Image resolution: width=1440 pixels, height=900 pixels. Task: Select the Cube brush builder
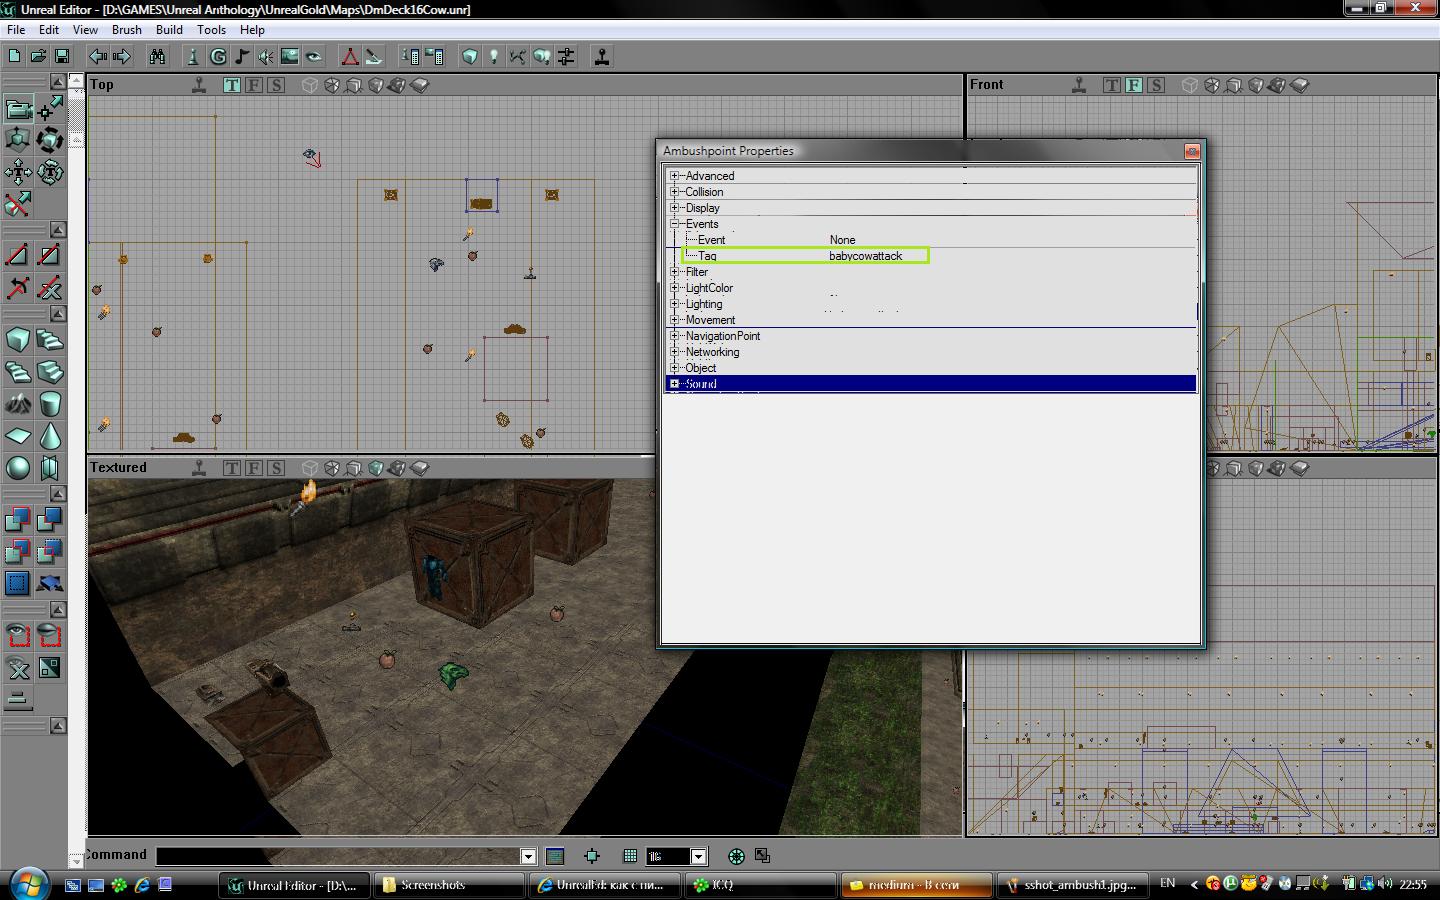pyautogui.click(x=18, y=340)
